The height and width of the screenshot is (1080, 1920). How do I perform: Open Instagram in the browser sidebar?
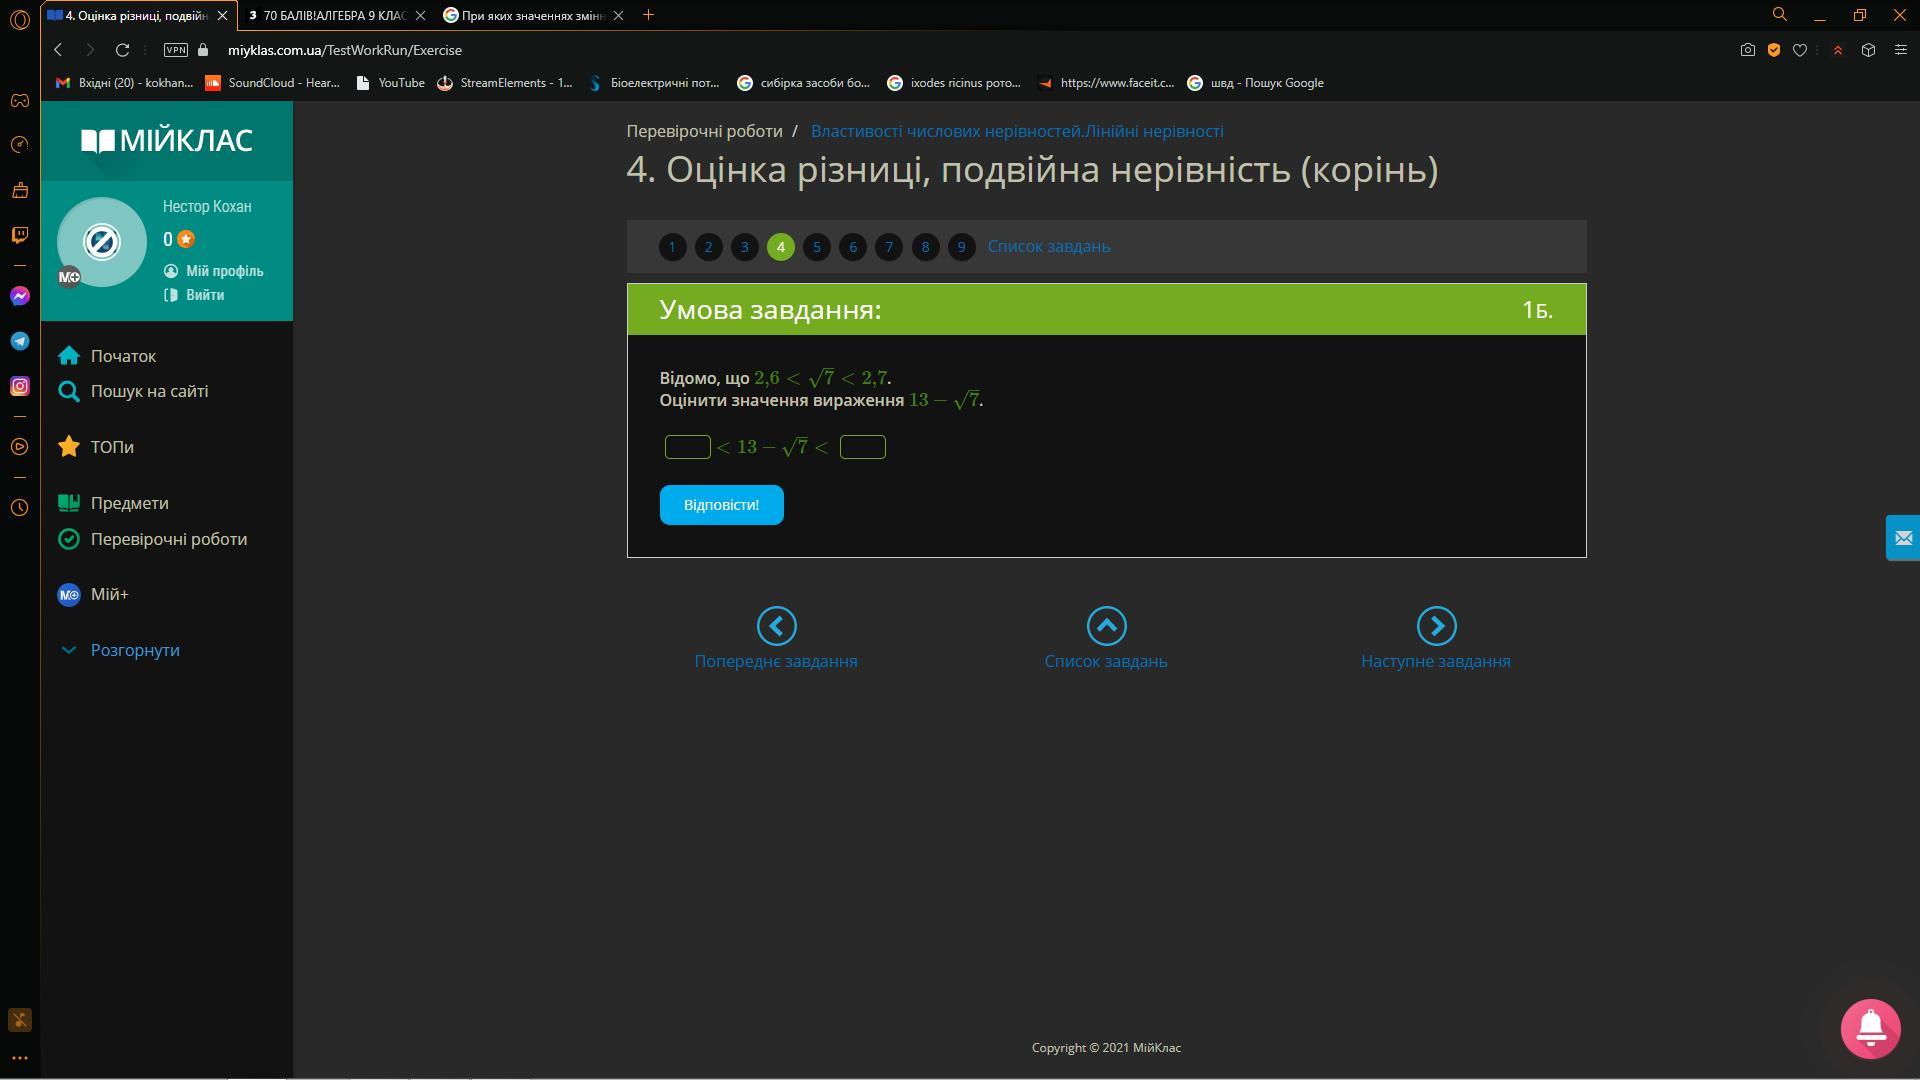20,386
